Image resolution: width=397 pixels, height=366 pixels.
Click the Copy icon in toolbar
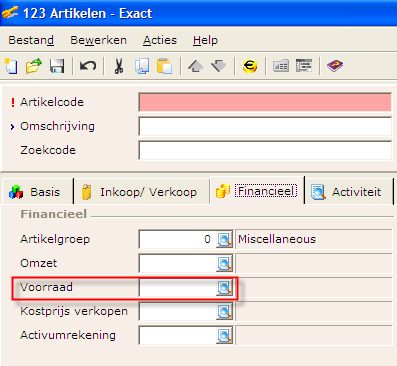pos(142,66)
